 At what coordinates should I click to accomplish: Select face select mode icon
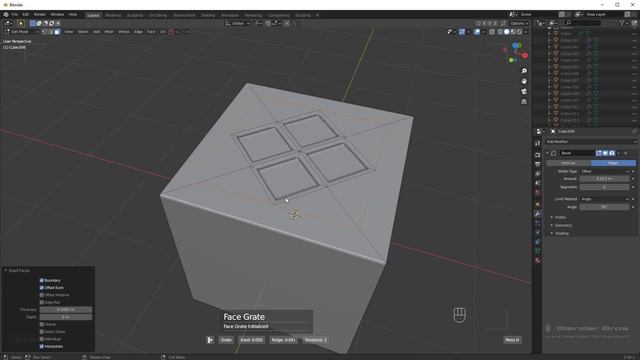pyautogui.click(x=57, y=32)
